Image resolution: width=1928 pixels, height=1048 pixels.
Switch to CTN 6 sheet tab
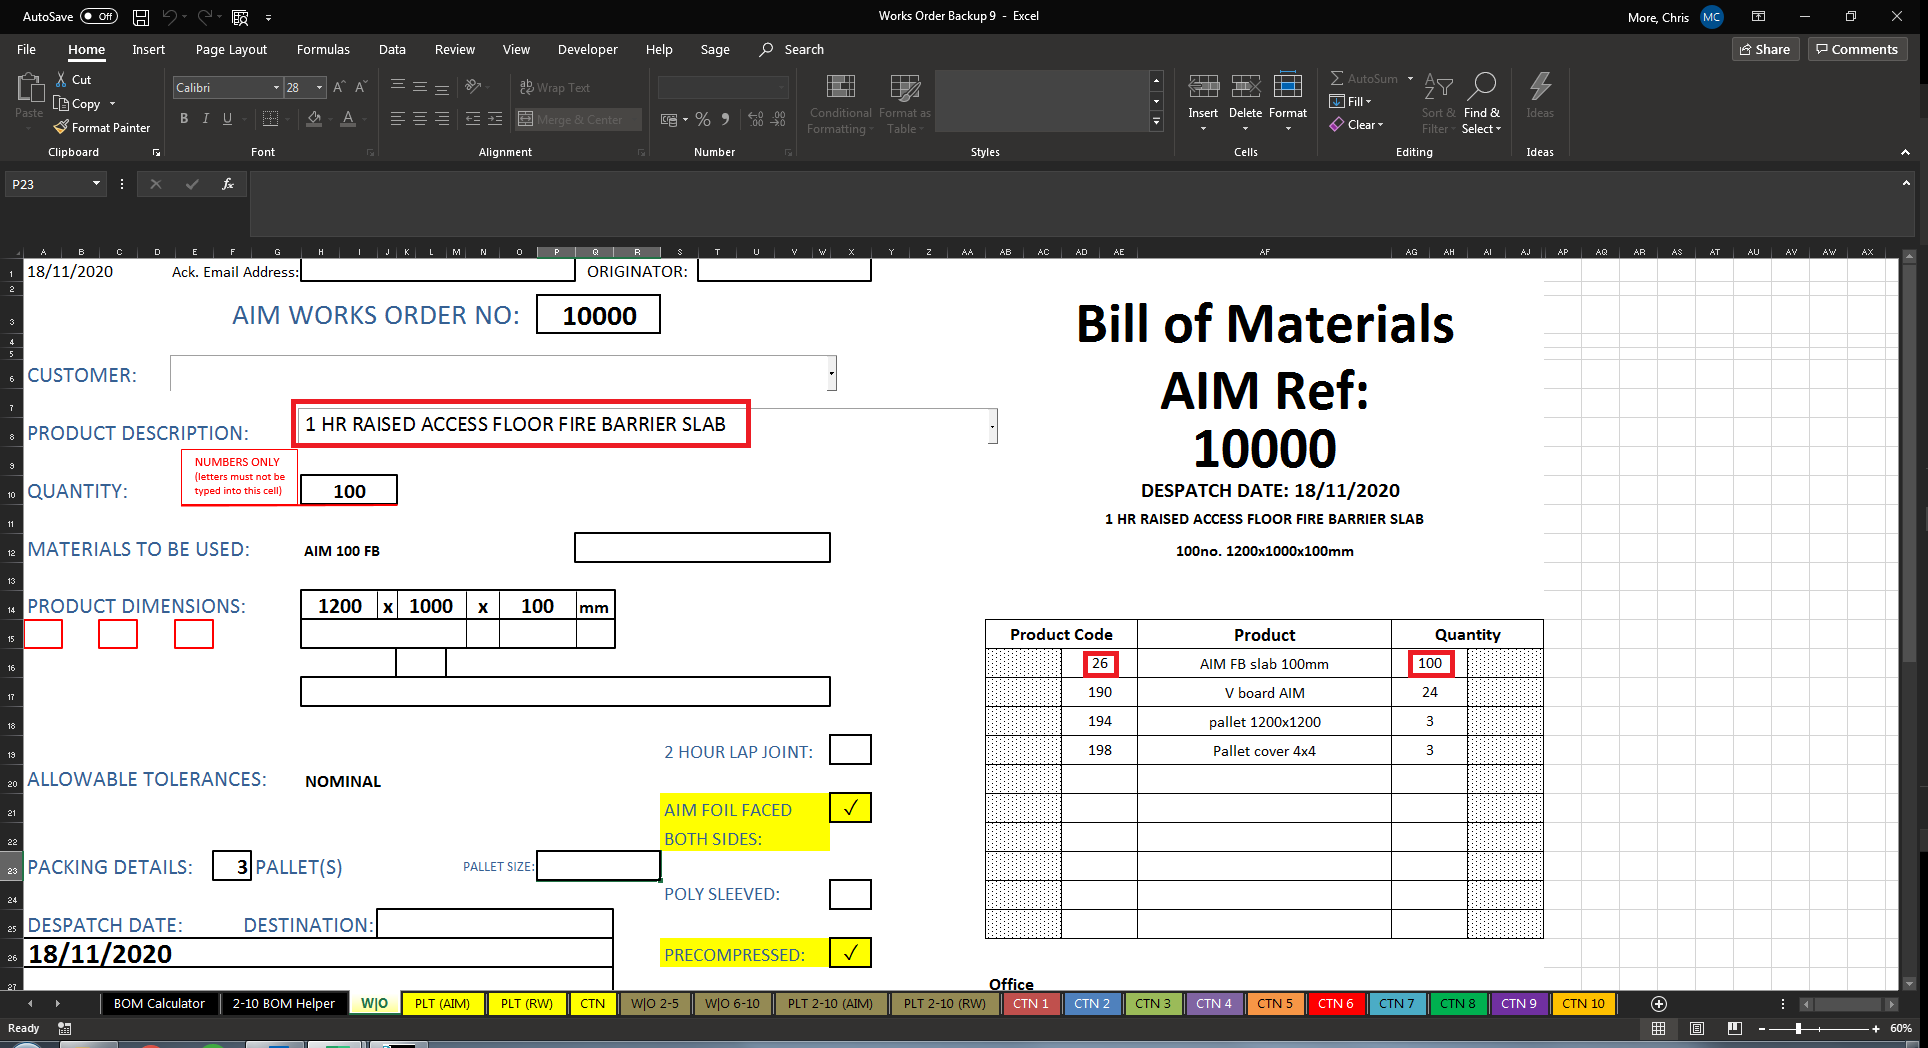[1335, 1004]
